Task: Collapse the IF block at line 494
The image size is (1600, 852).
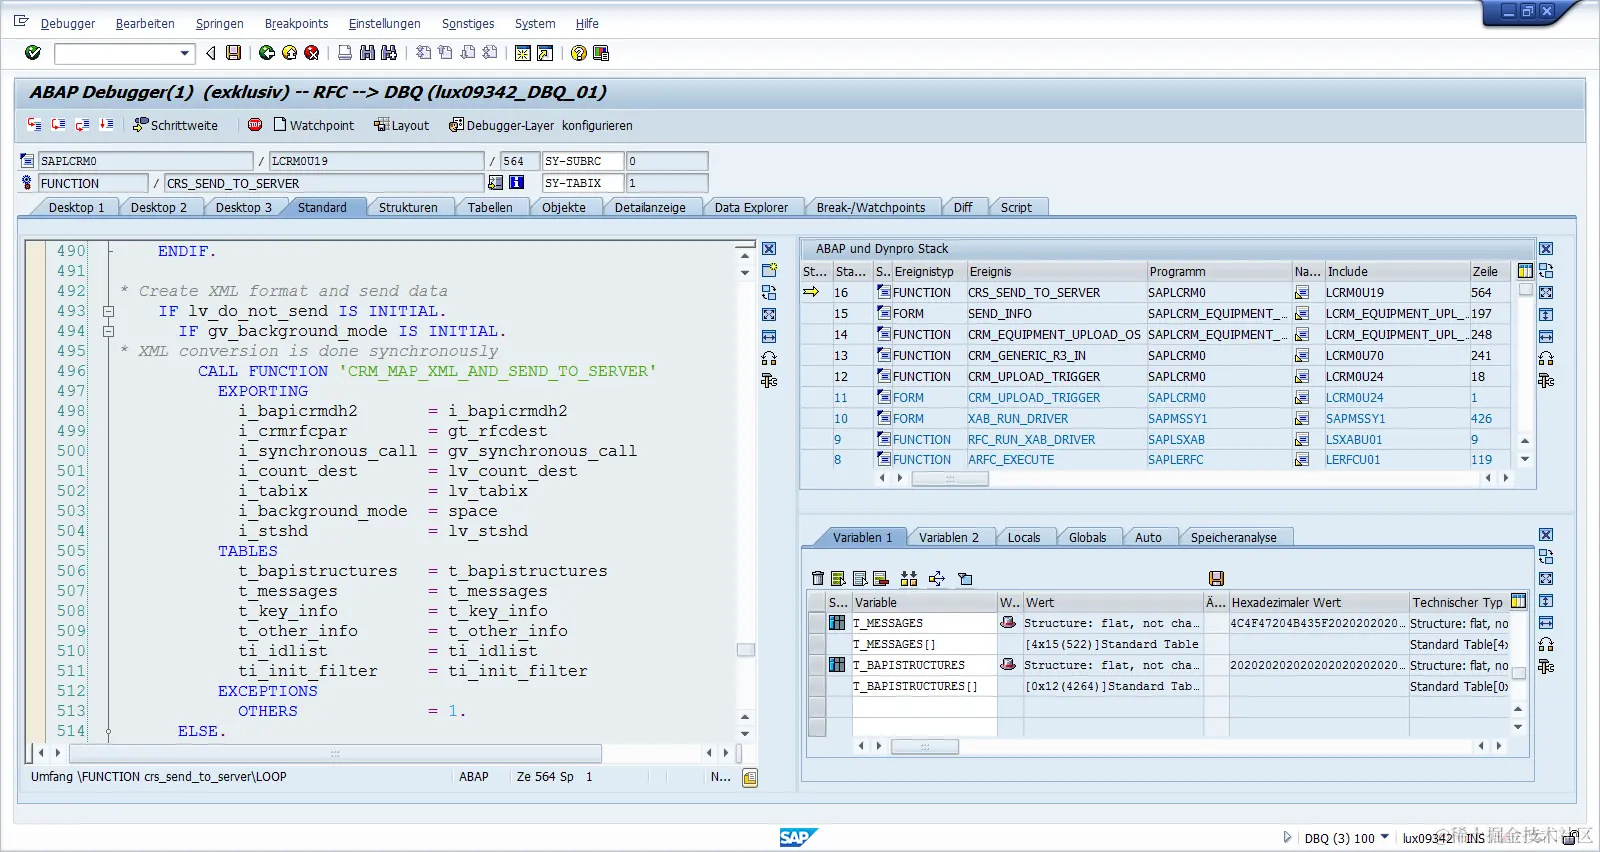Action: point(108,331)
